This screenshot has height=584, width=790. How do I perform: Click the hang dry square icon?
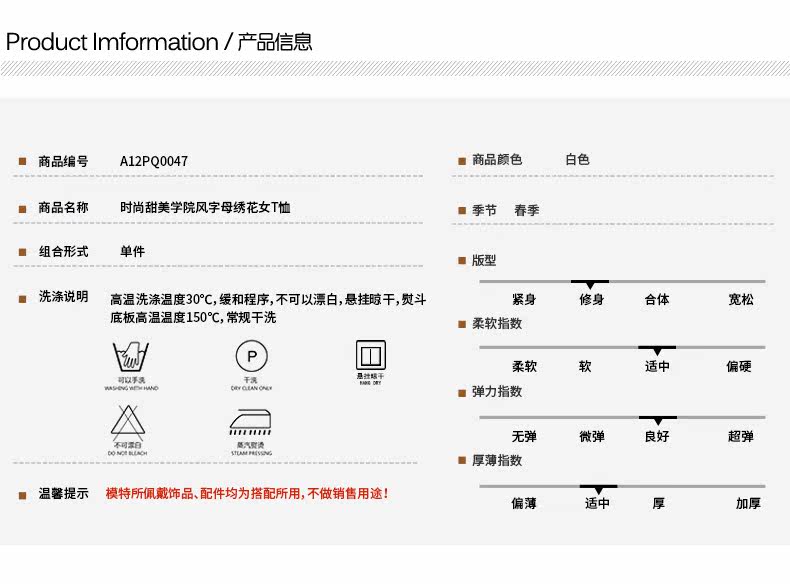click(x=371, y=355)
